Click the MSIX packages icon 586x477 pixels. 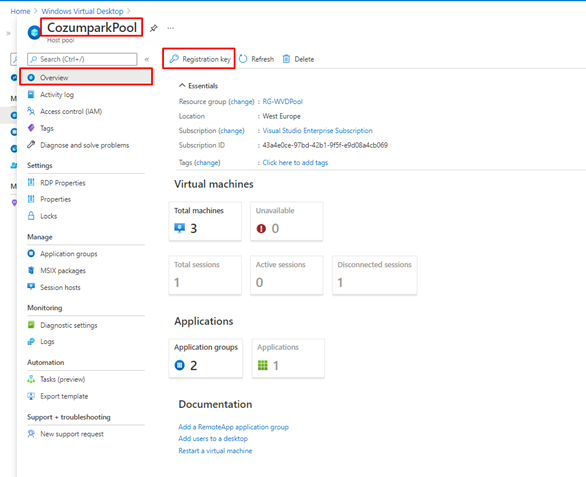[x=31, y=270]
